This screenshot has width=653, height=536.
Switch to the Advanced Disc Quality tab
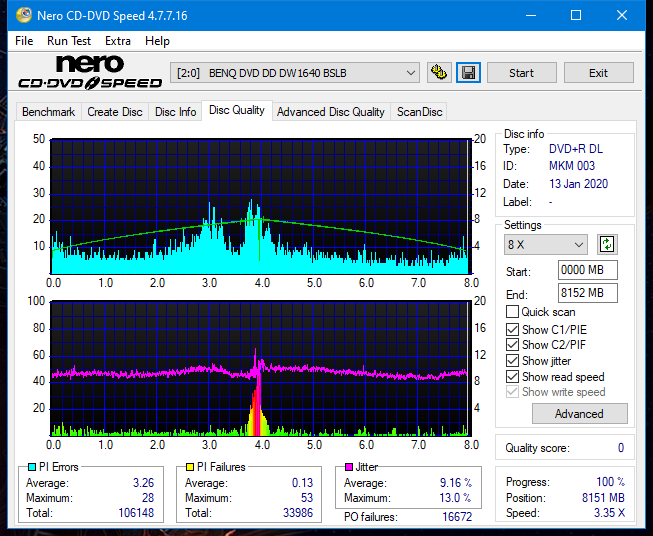330,112
